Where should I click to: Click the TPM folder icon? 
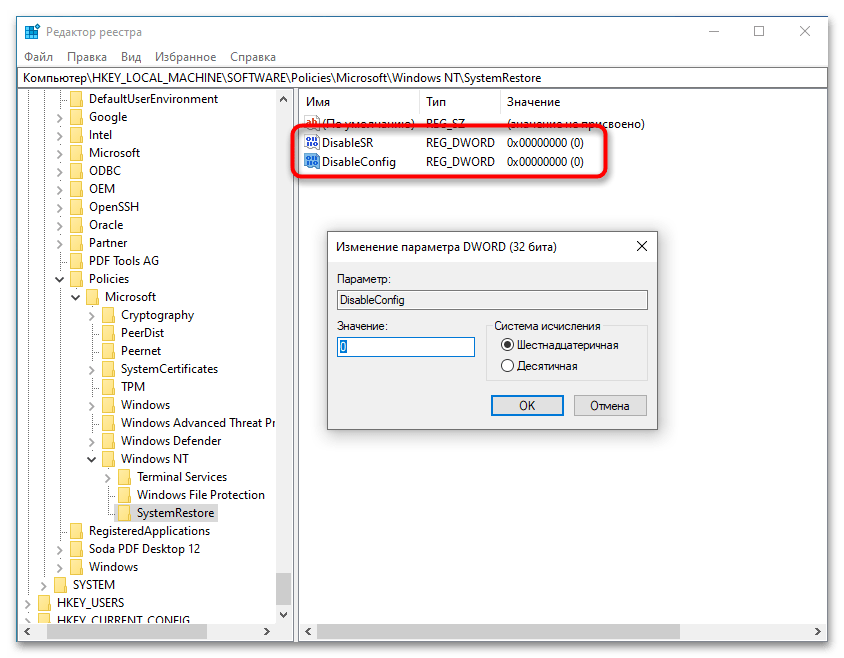click(x=109, y=387)
